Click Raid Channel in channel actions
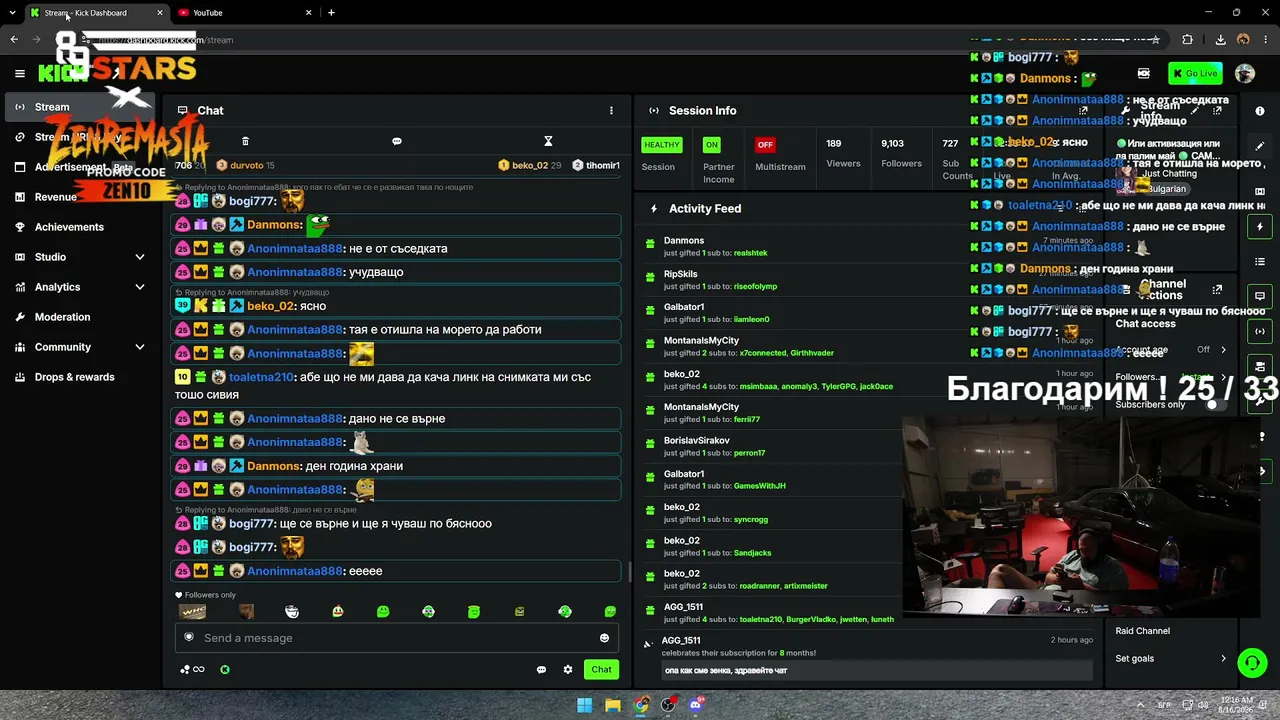 point(1143,631)
